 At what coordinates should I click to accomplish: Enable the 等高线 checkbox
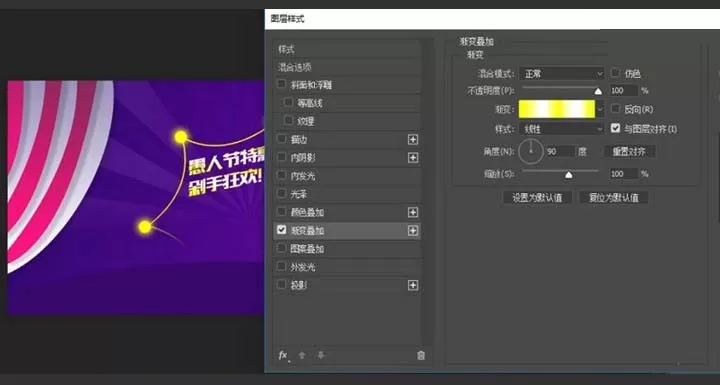[x=288, y=102]
